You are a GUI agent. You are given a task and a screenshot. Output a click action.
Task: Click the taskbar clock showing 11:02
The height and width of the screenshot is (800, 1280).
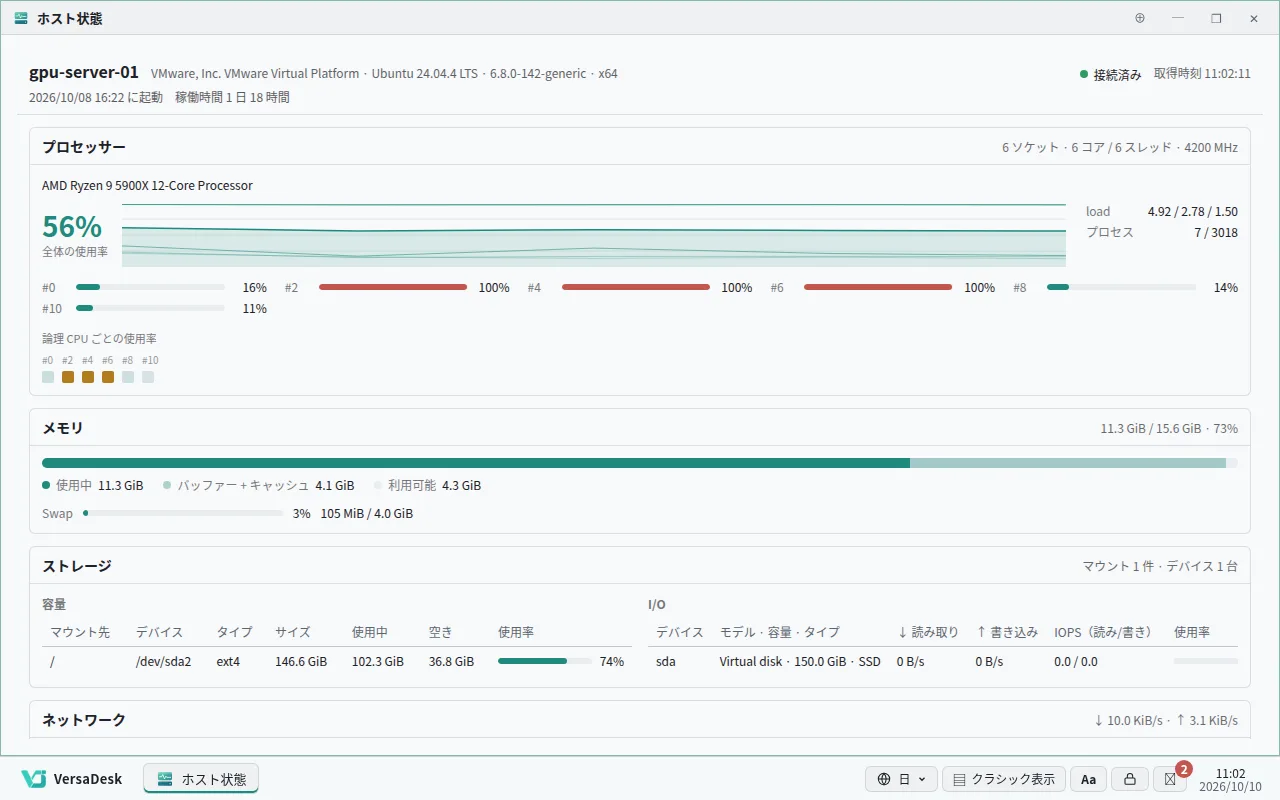(1230, 779)
